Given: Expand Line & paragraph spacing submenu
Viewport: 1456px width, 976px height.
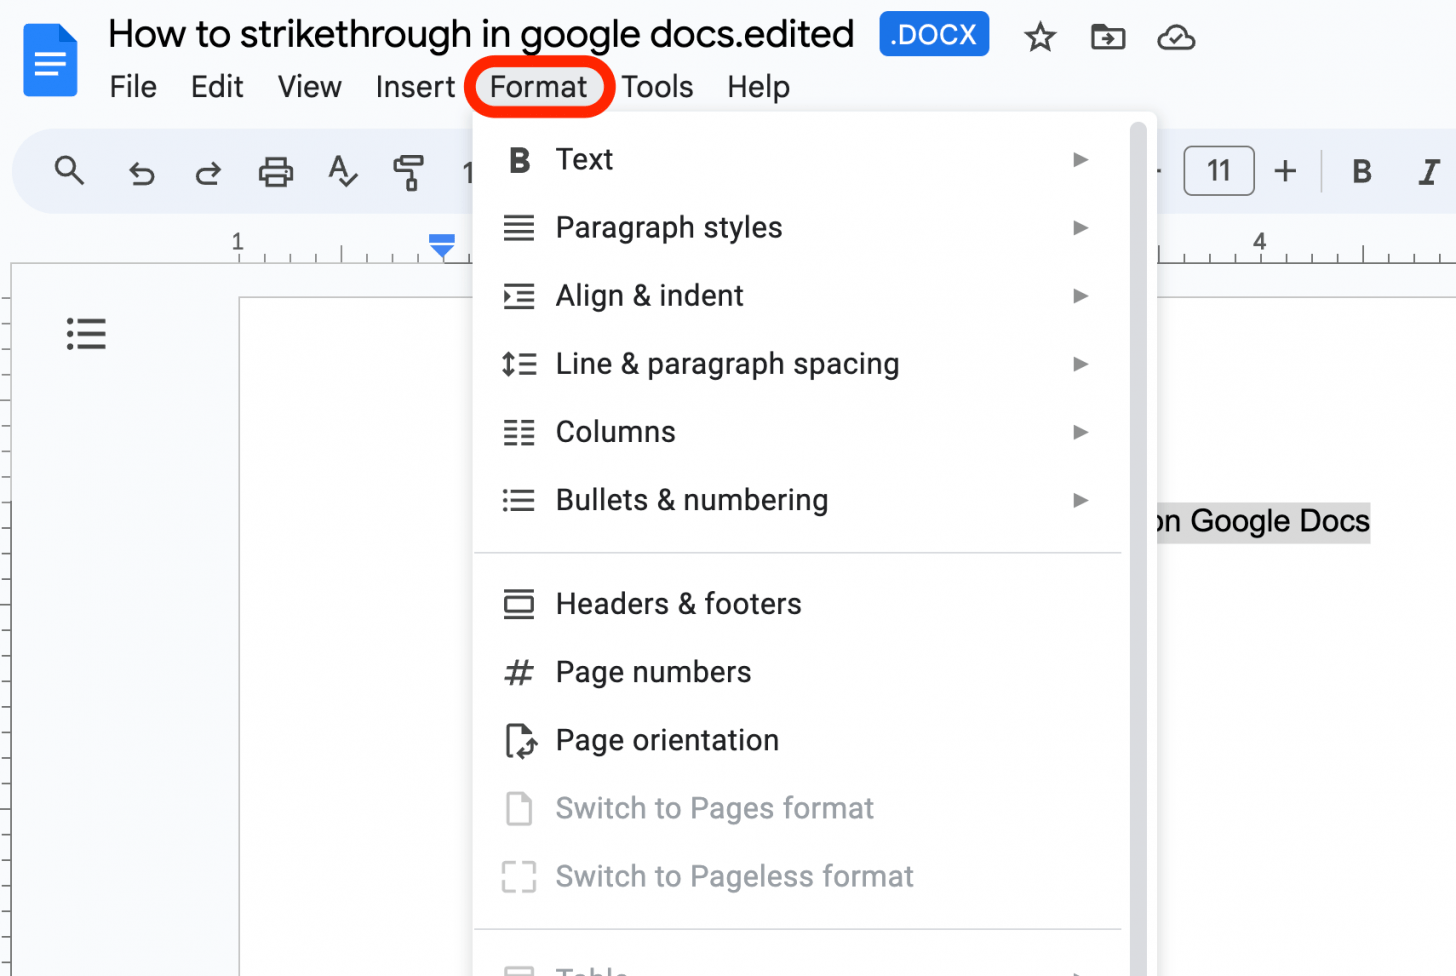Looking at the screenshot, I should [798, 364].
